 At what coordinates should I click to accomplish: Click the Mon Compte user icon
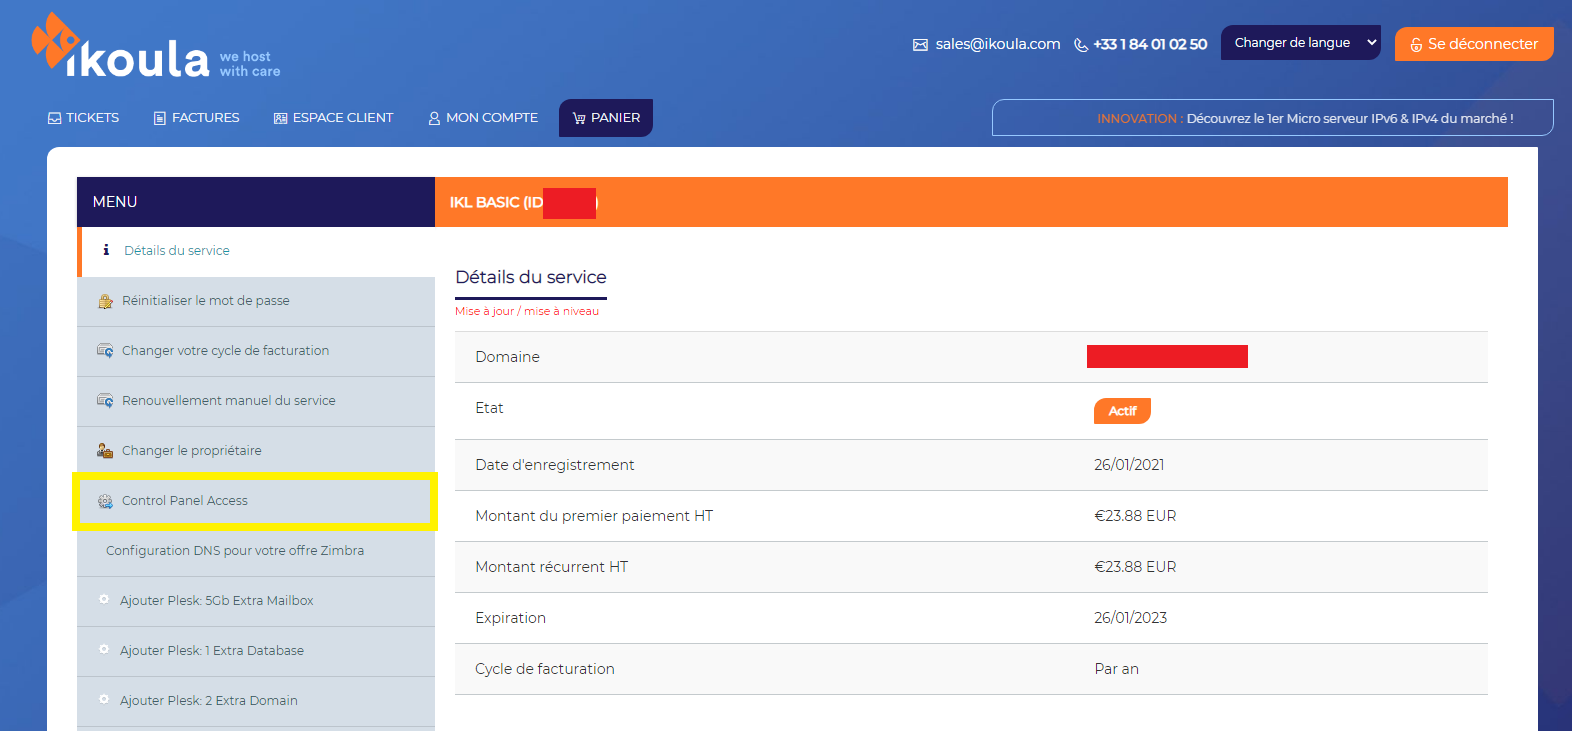point(434,118)
